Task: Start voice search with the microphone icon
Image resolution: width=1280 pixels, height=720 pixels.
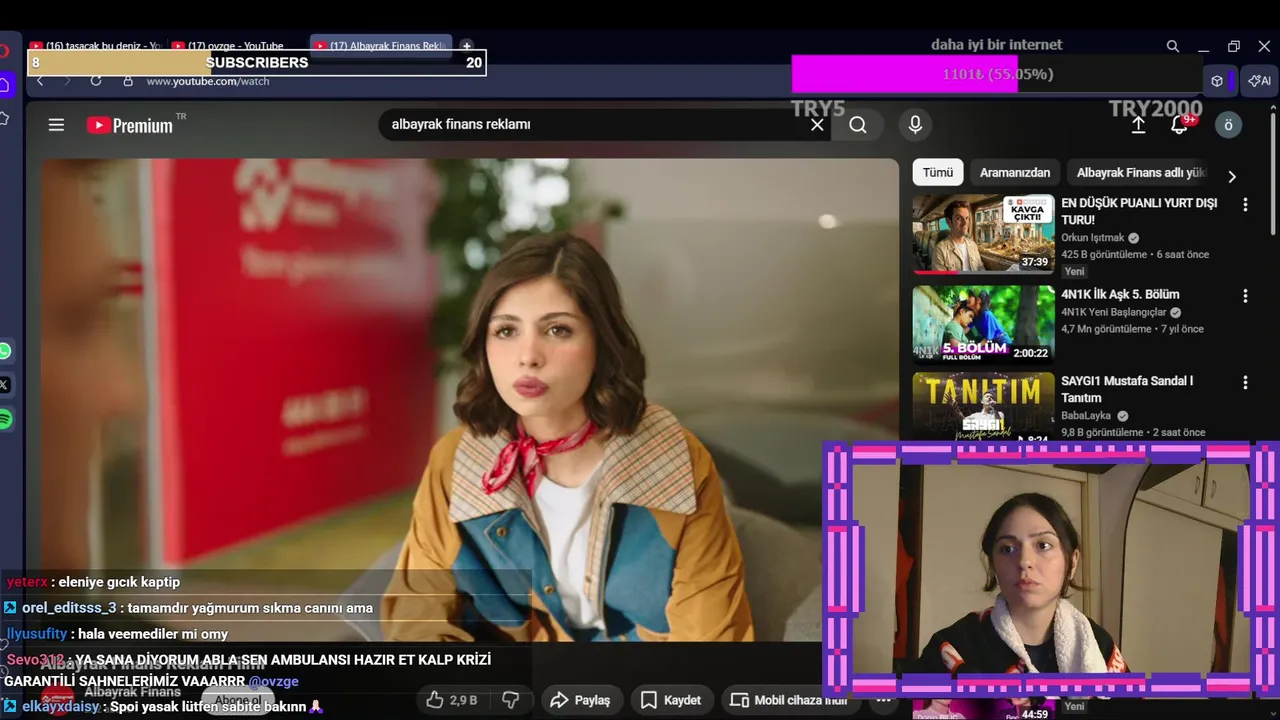Action: click(914, 125)
